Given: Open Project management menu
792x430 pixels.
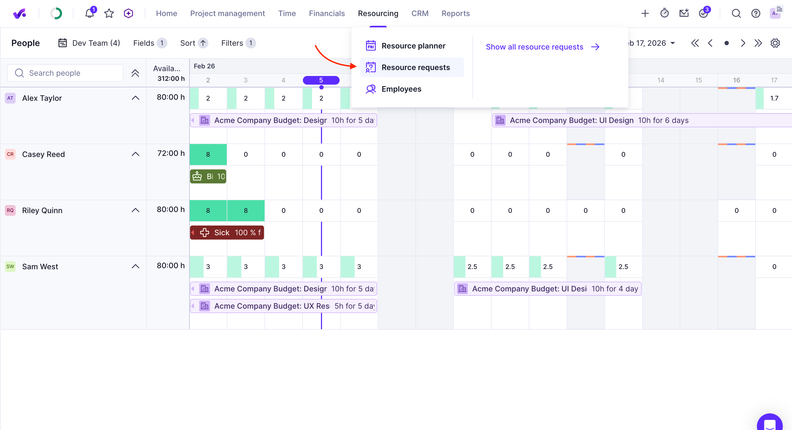Looking at the screenshot, I should 227,14.
